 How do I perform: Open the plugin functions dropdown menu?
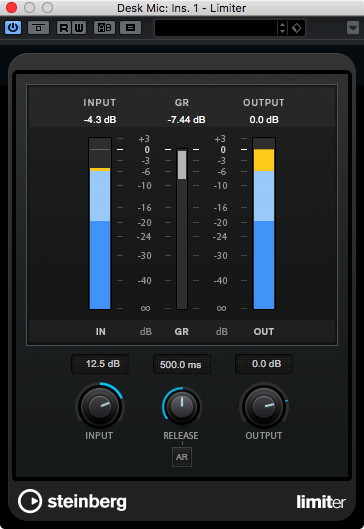[353, 28]
